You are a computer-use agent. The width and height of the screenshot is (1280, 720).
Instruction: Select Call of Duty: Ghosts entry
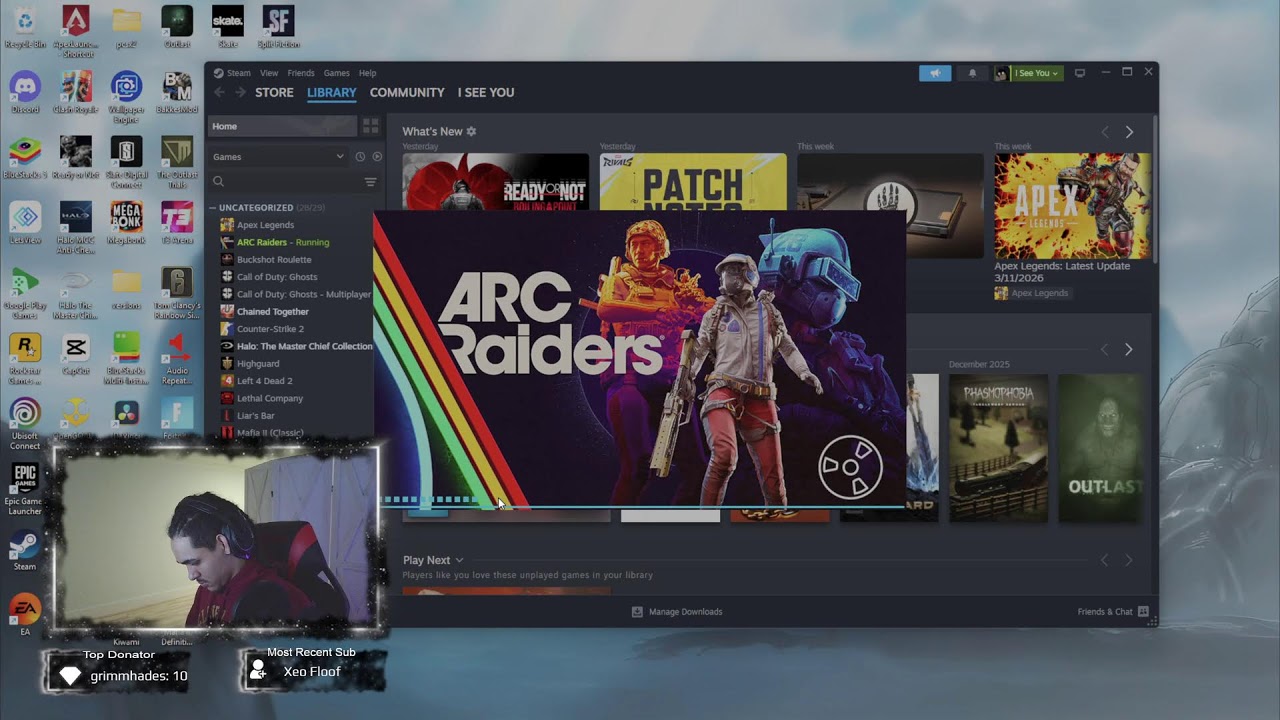277,277
